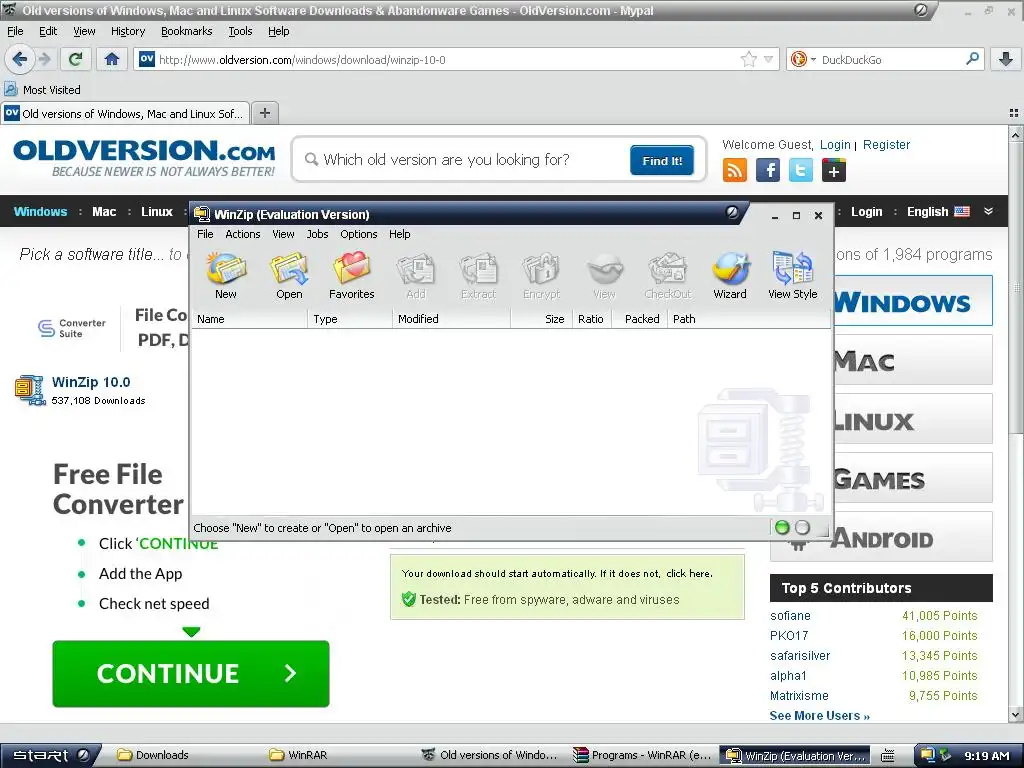Click the Add toolbar icon in WinZip

click(x=415, y=276)
